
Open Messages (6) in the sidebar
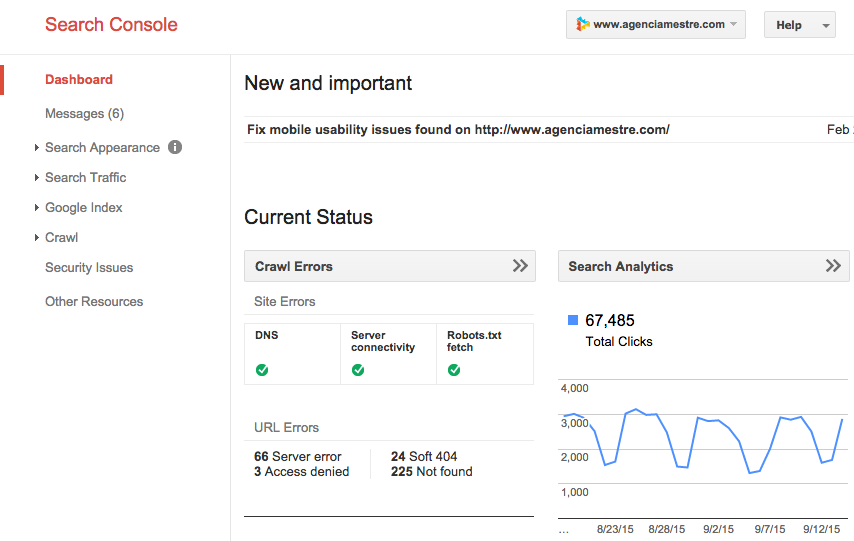point(84,113)
